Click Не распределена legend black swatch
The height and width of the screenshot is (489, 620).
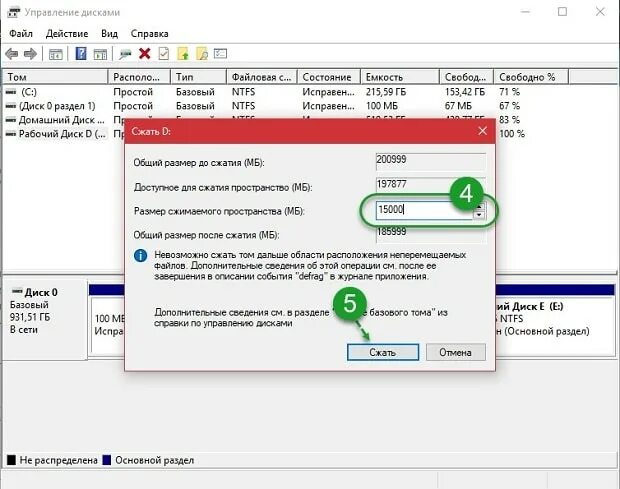pyautogui.click(x=11, y=460)
